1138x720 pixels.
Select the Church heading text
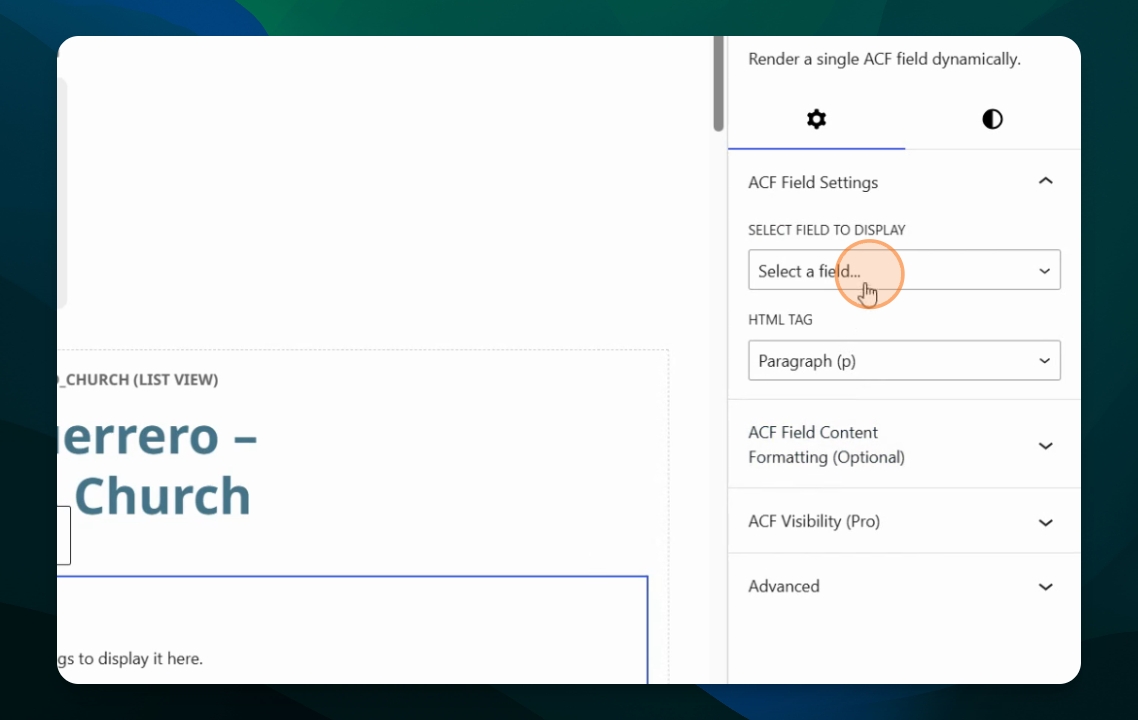163,496
